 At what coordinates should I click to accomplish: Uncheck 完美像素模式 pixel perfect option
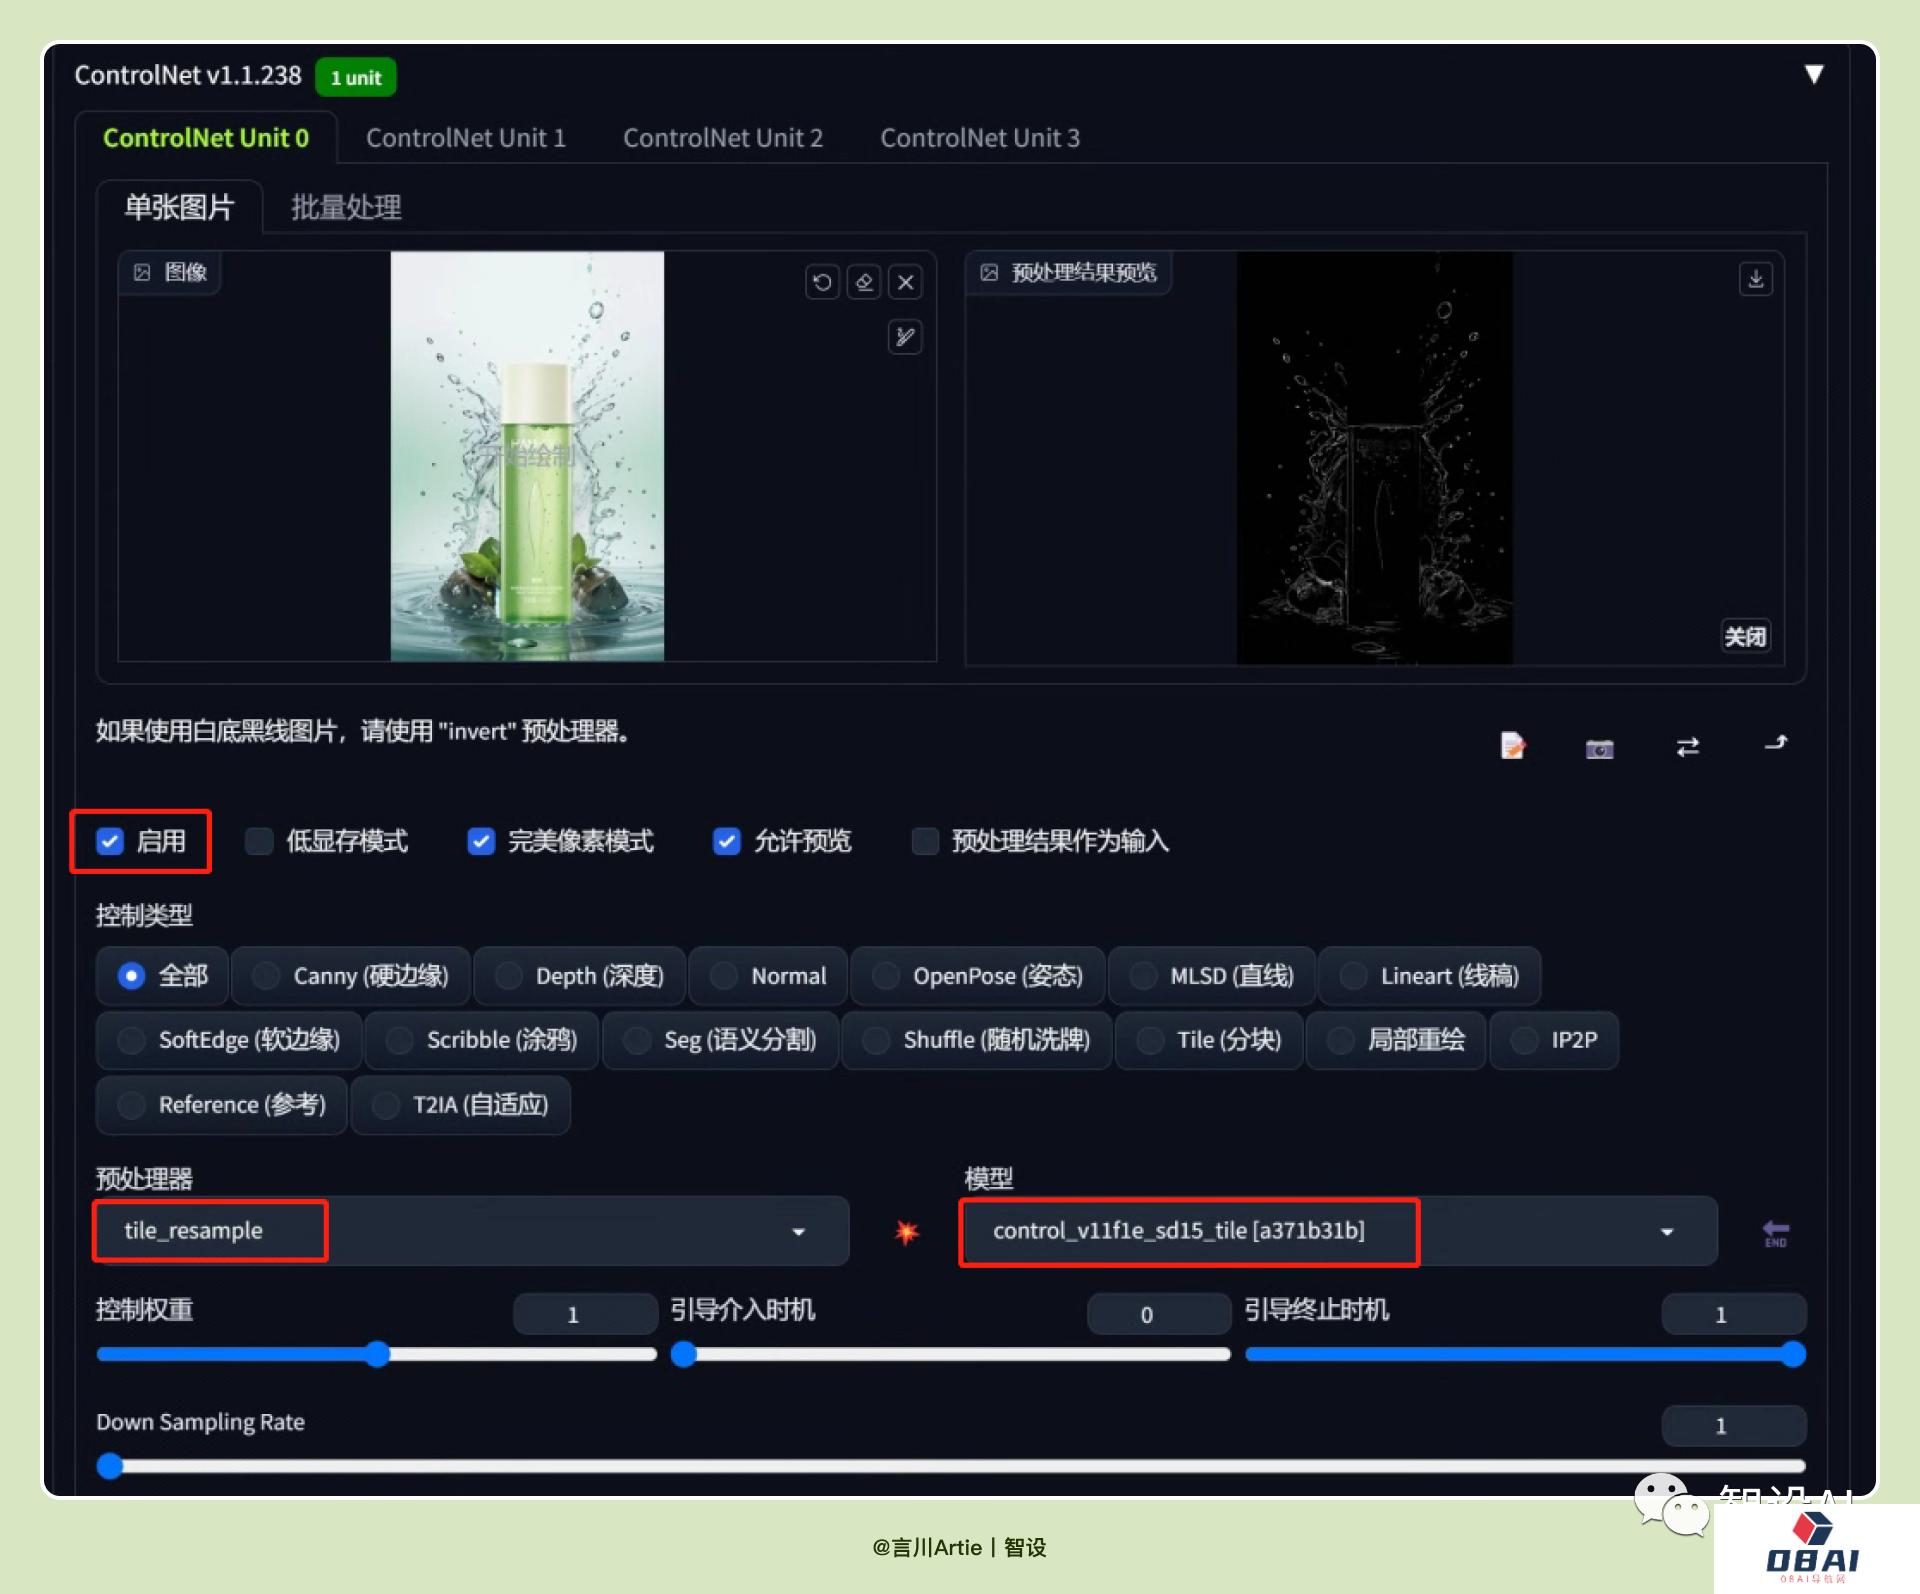pyautogui.click(x=481, y=841)
